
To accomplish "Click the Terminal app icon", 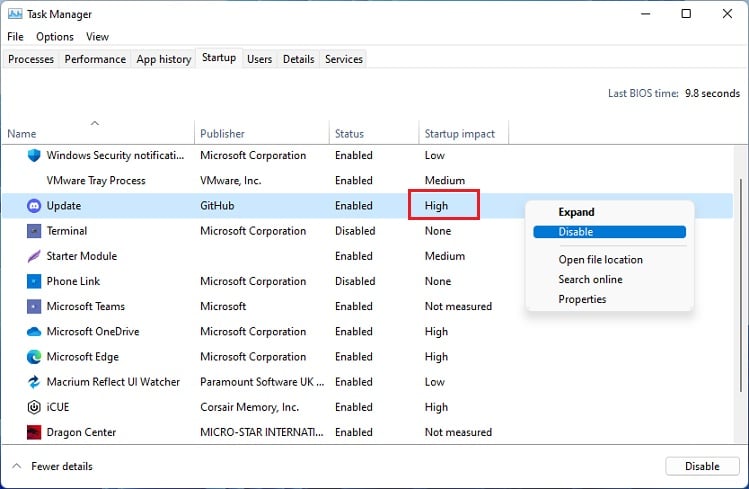I will (x=34, y=231).
